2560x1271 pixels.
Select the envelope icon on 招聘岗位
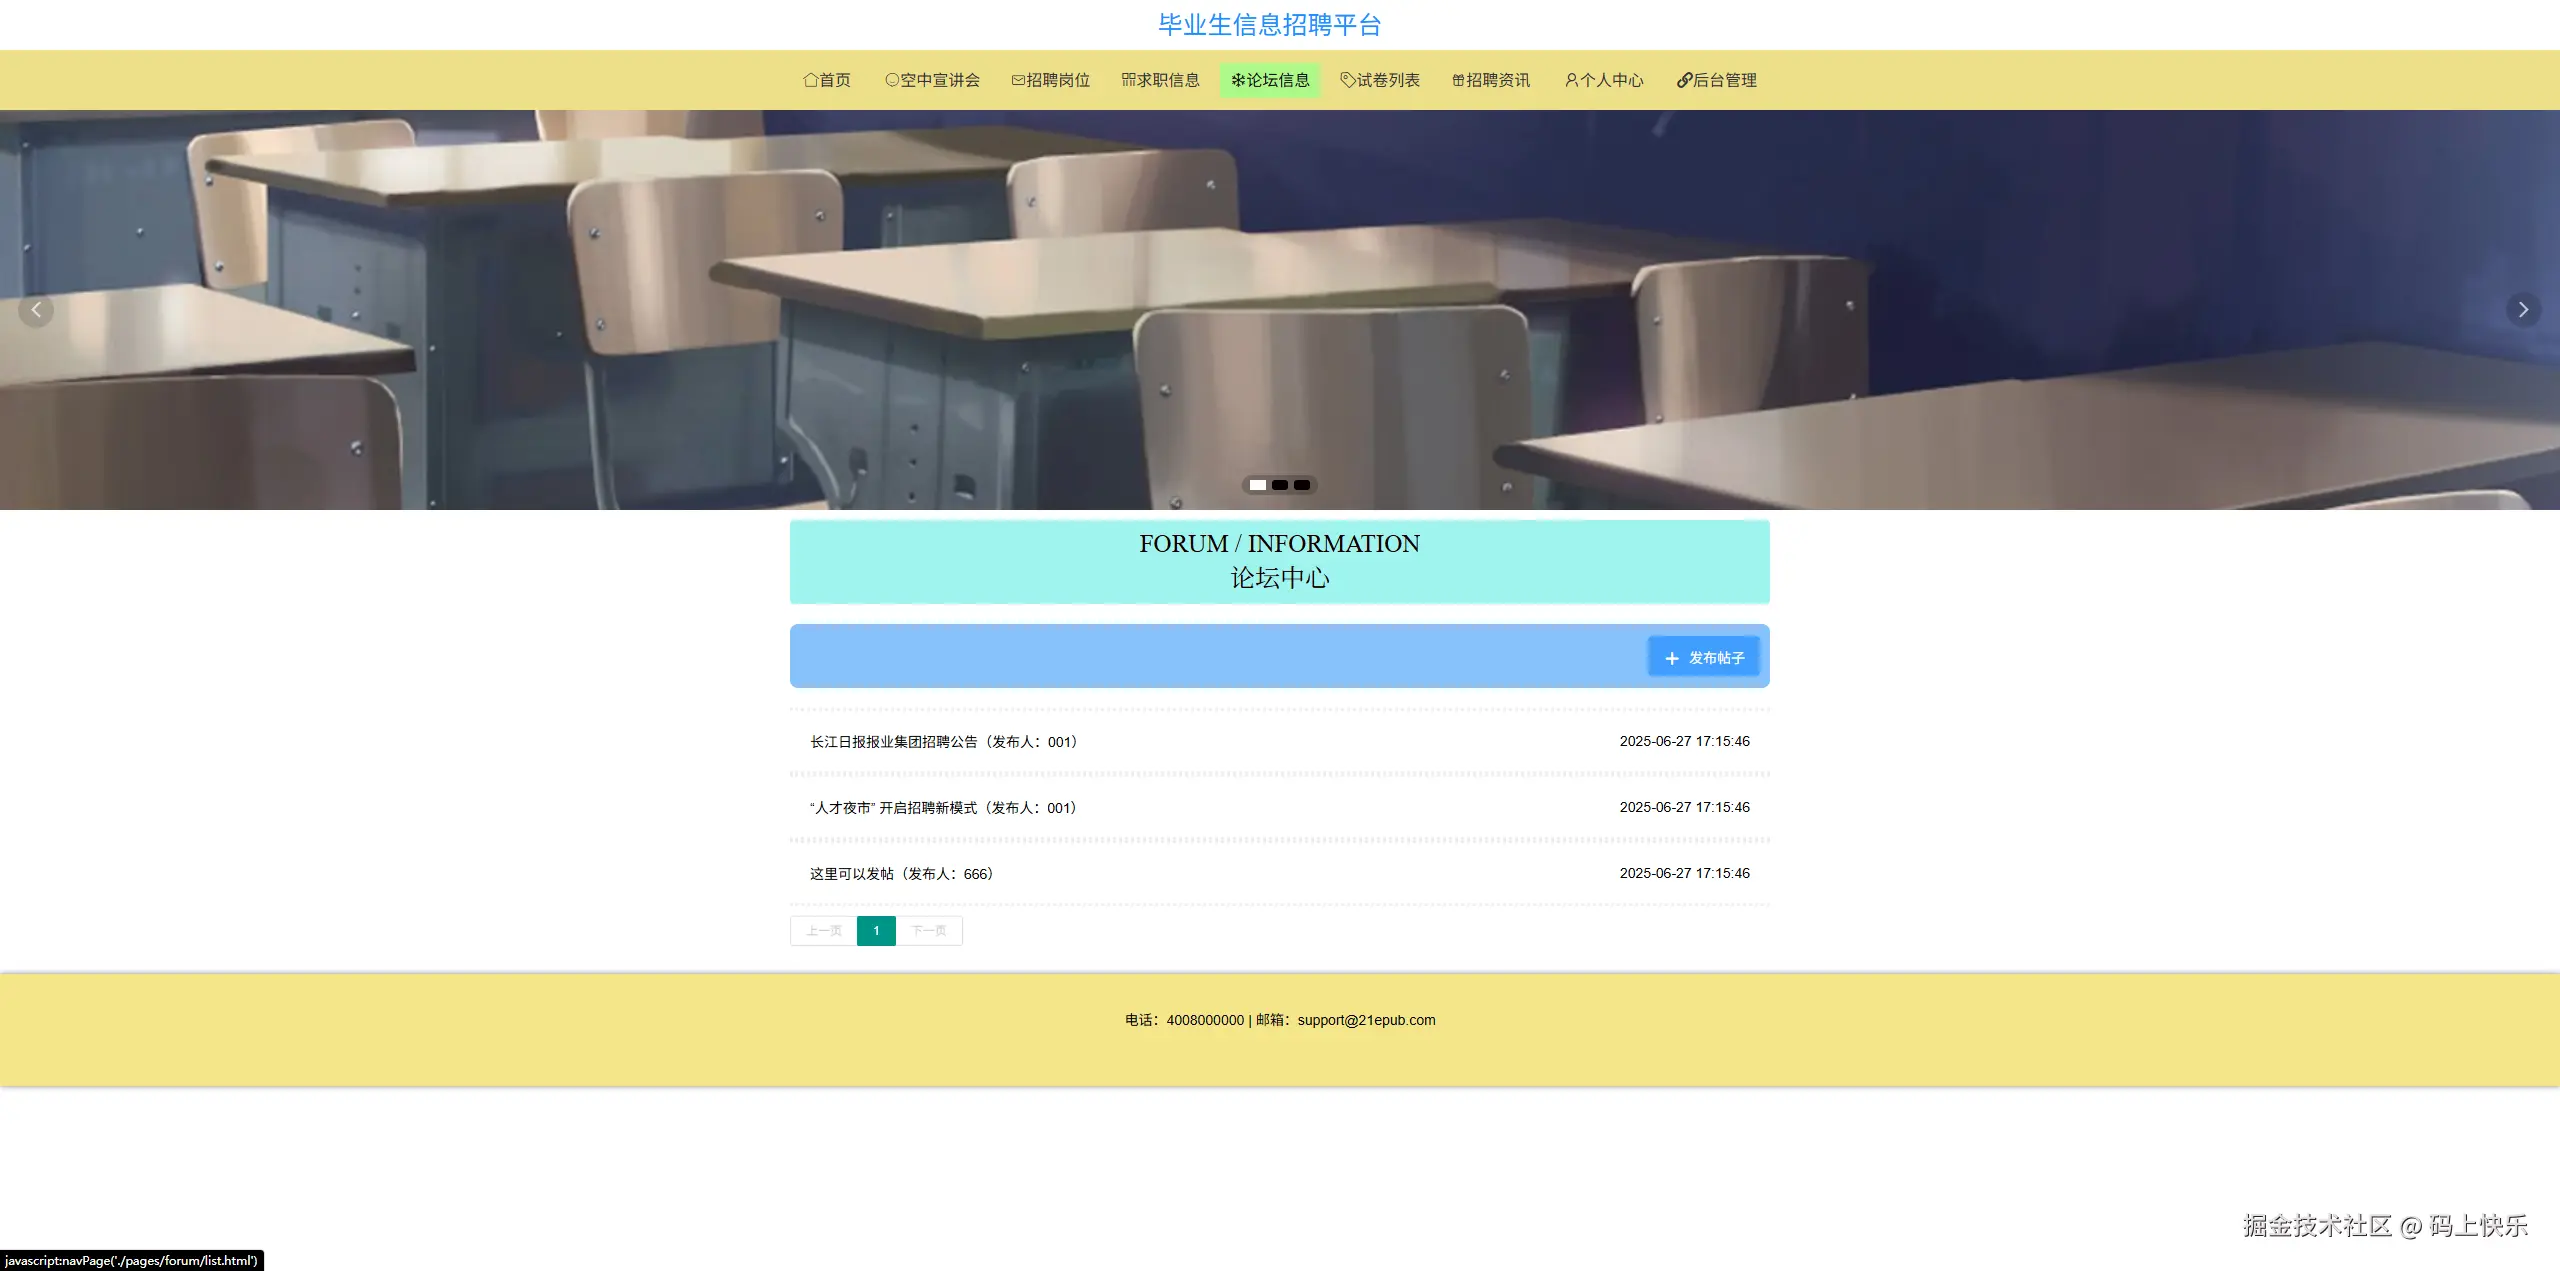click(x=1017, y=80)
